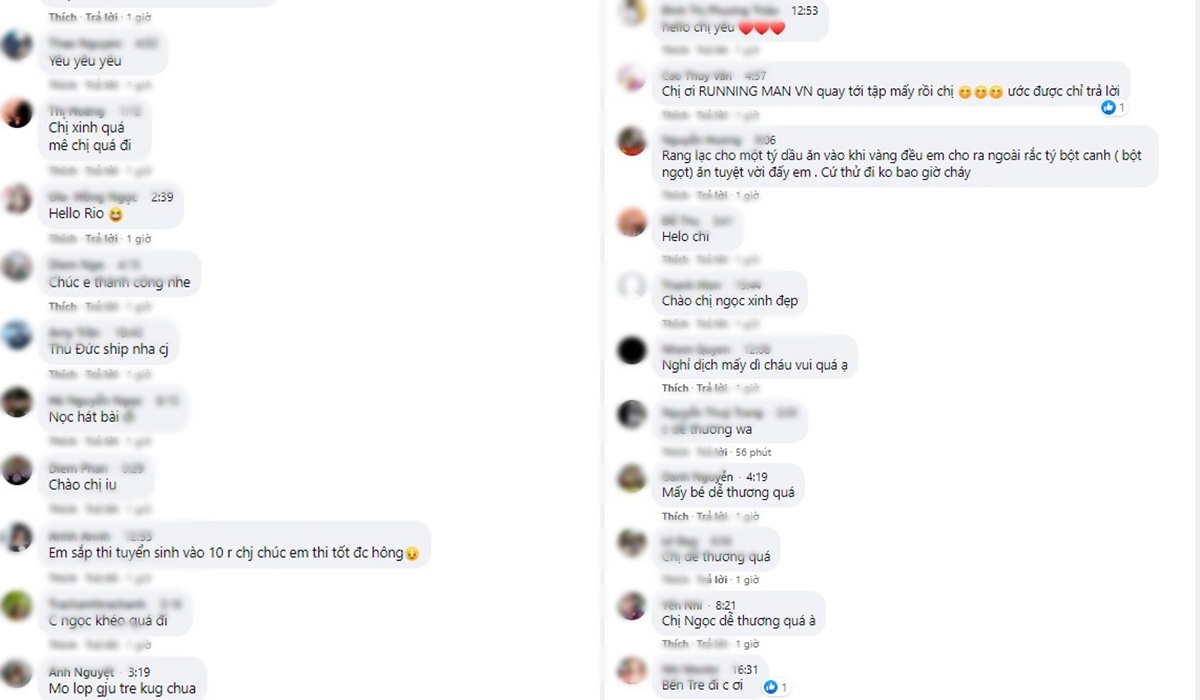This screenshot has height=700, width=1200.
Task: Open avatar of "Rang lạc cho một tý dầu" commenter
Action: (x=631, y=141)
